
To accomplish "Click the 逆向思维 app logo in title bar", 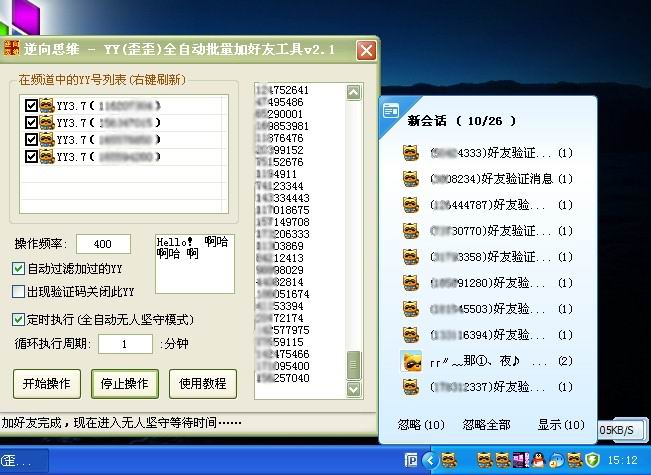I will pyautogui.click(x=11, y=49).
